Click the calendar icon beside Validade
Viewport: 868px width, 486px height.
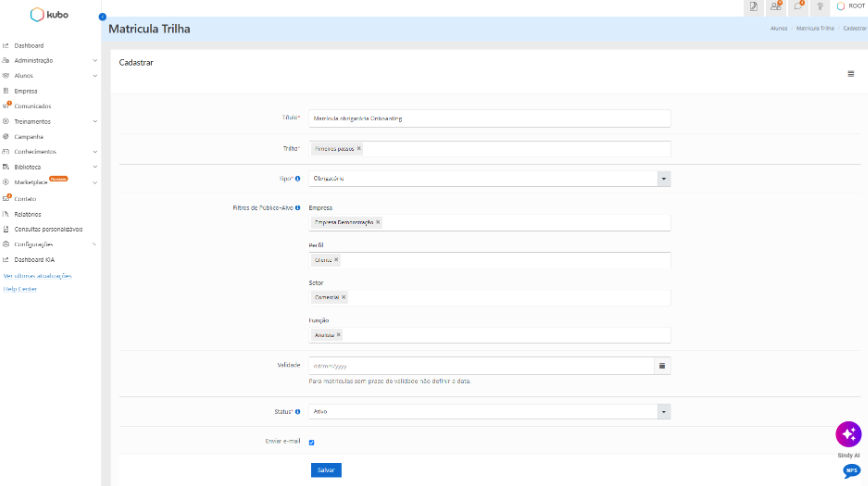tap(662, 366)
